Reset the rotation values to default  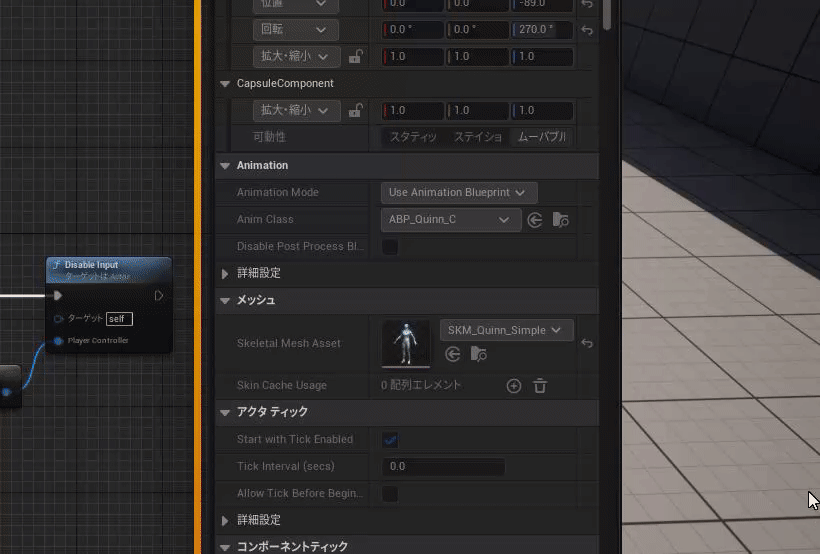pos(587,30)
